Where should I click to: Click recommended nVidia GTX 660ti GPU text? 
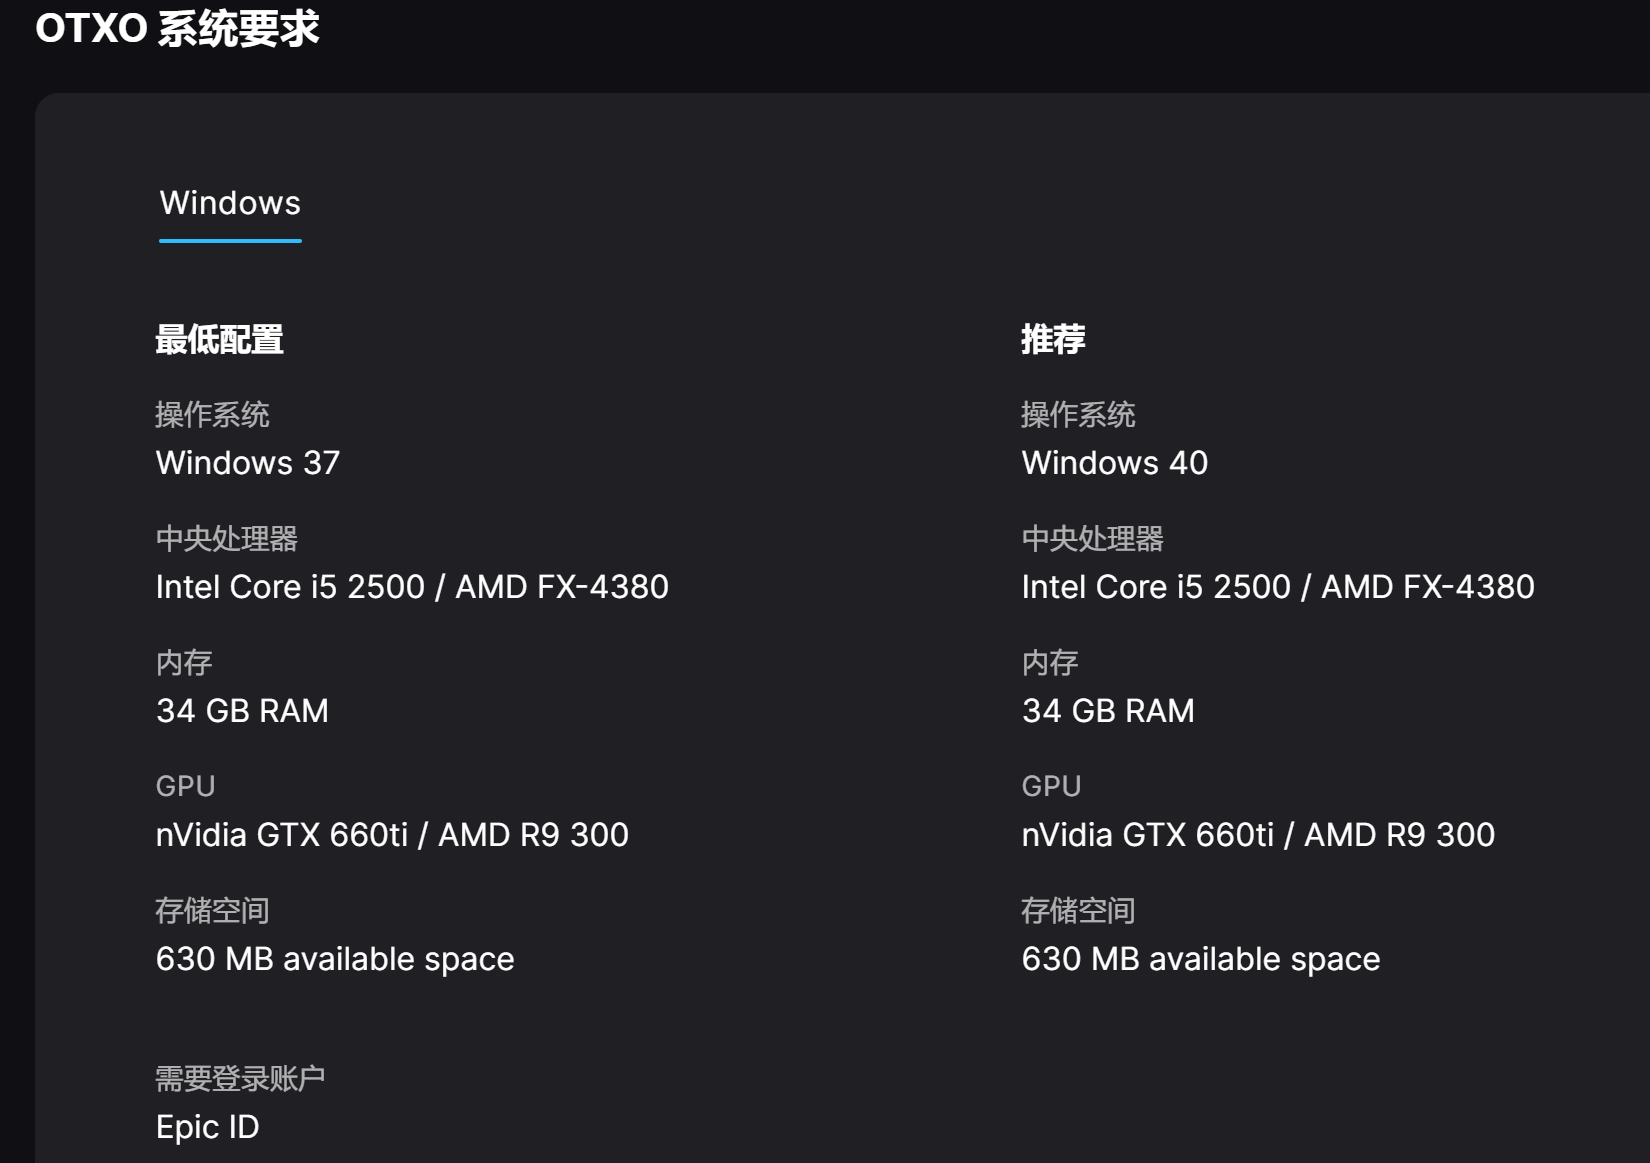(x=1258, y=835)
